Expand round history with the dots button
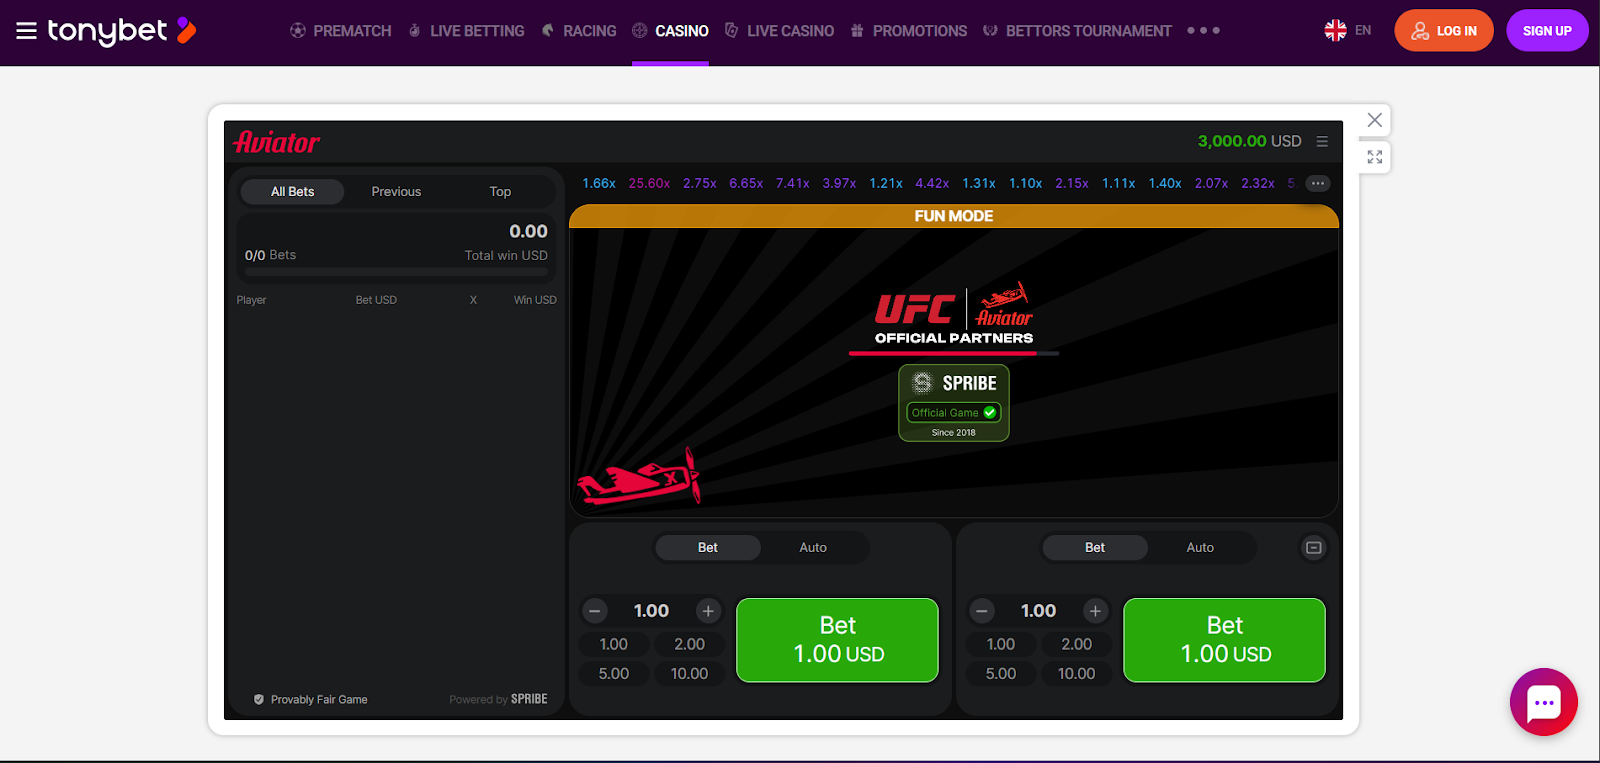This screenshot has height=763, width=1600. (1318, 183)
